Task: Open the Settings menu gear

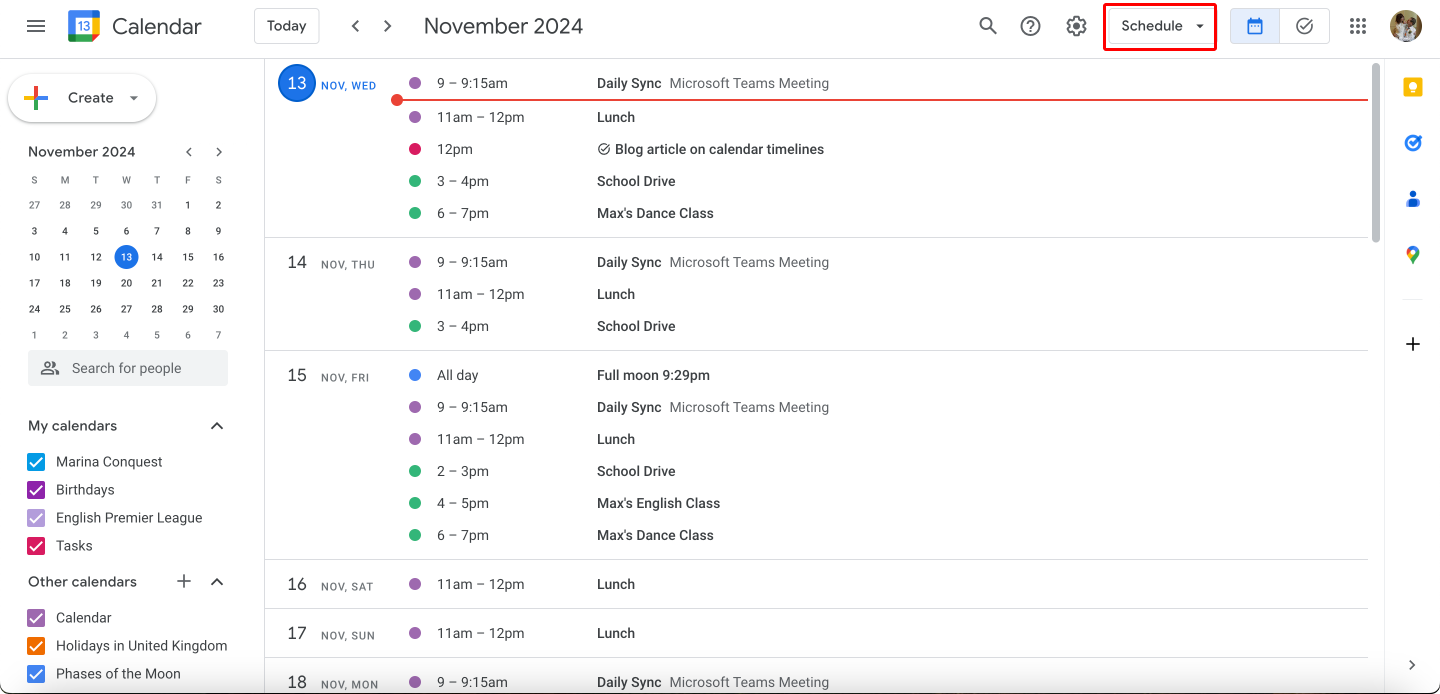Action: [x=1076, y=26]
